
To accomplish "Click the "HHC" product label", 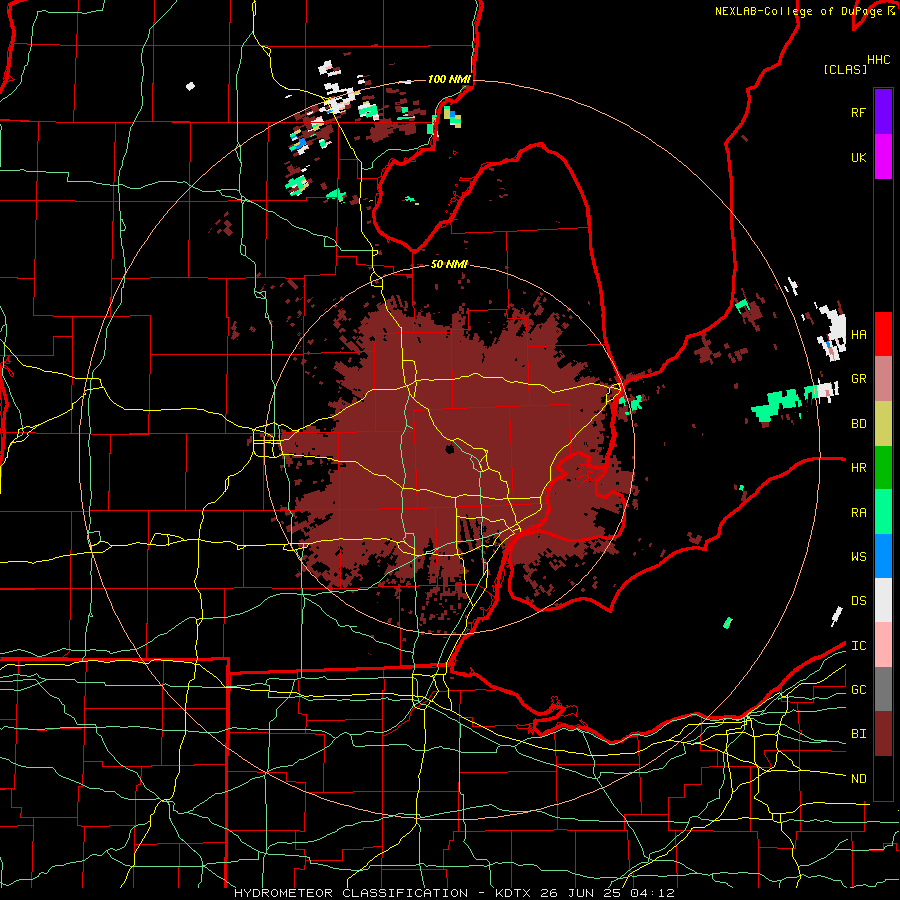I will (878, 60).
